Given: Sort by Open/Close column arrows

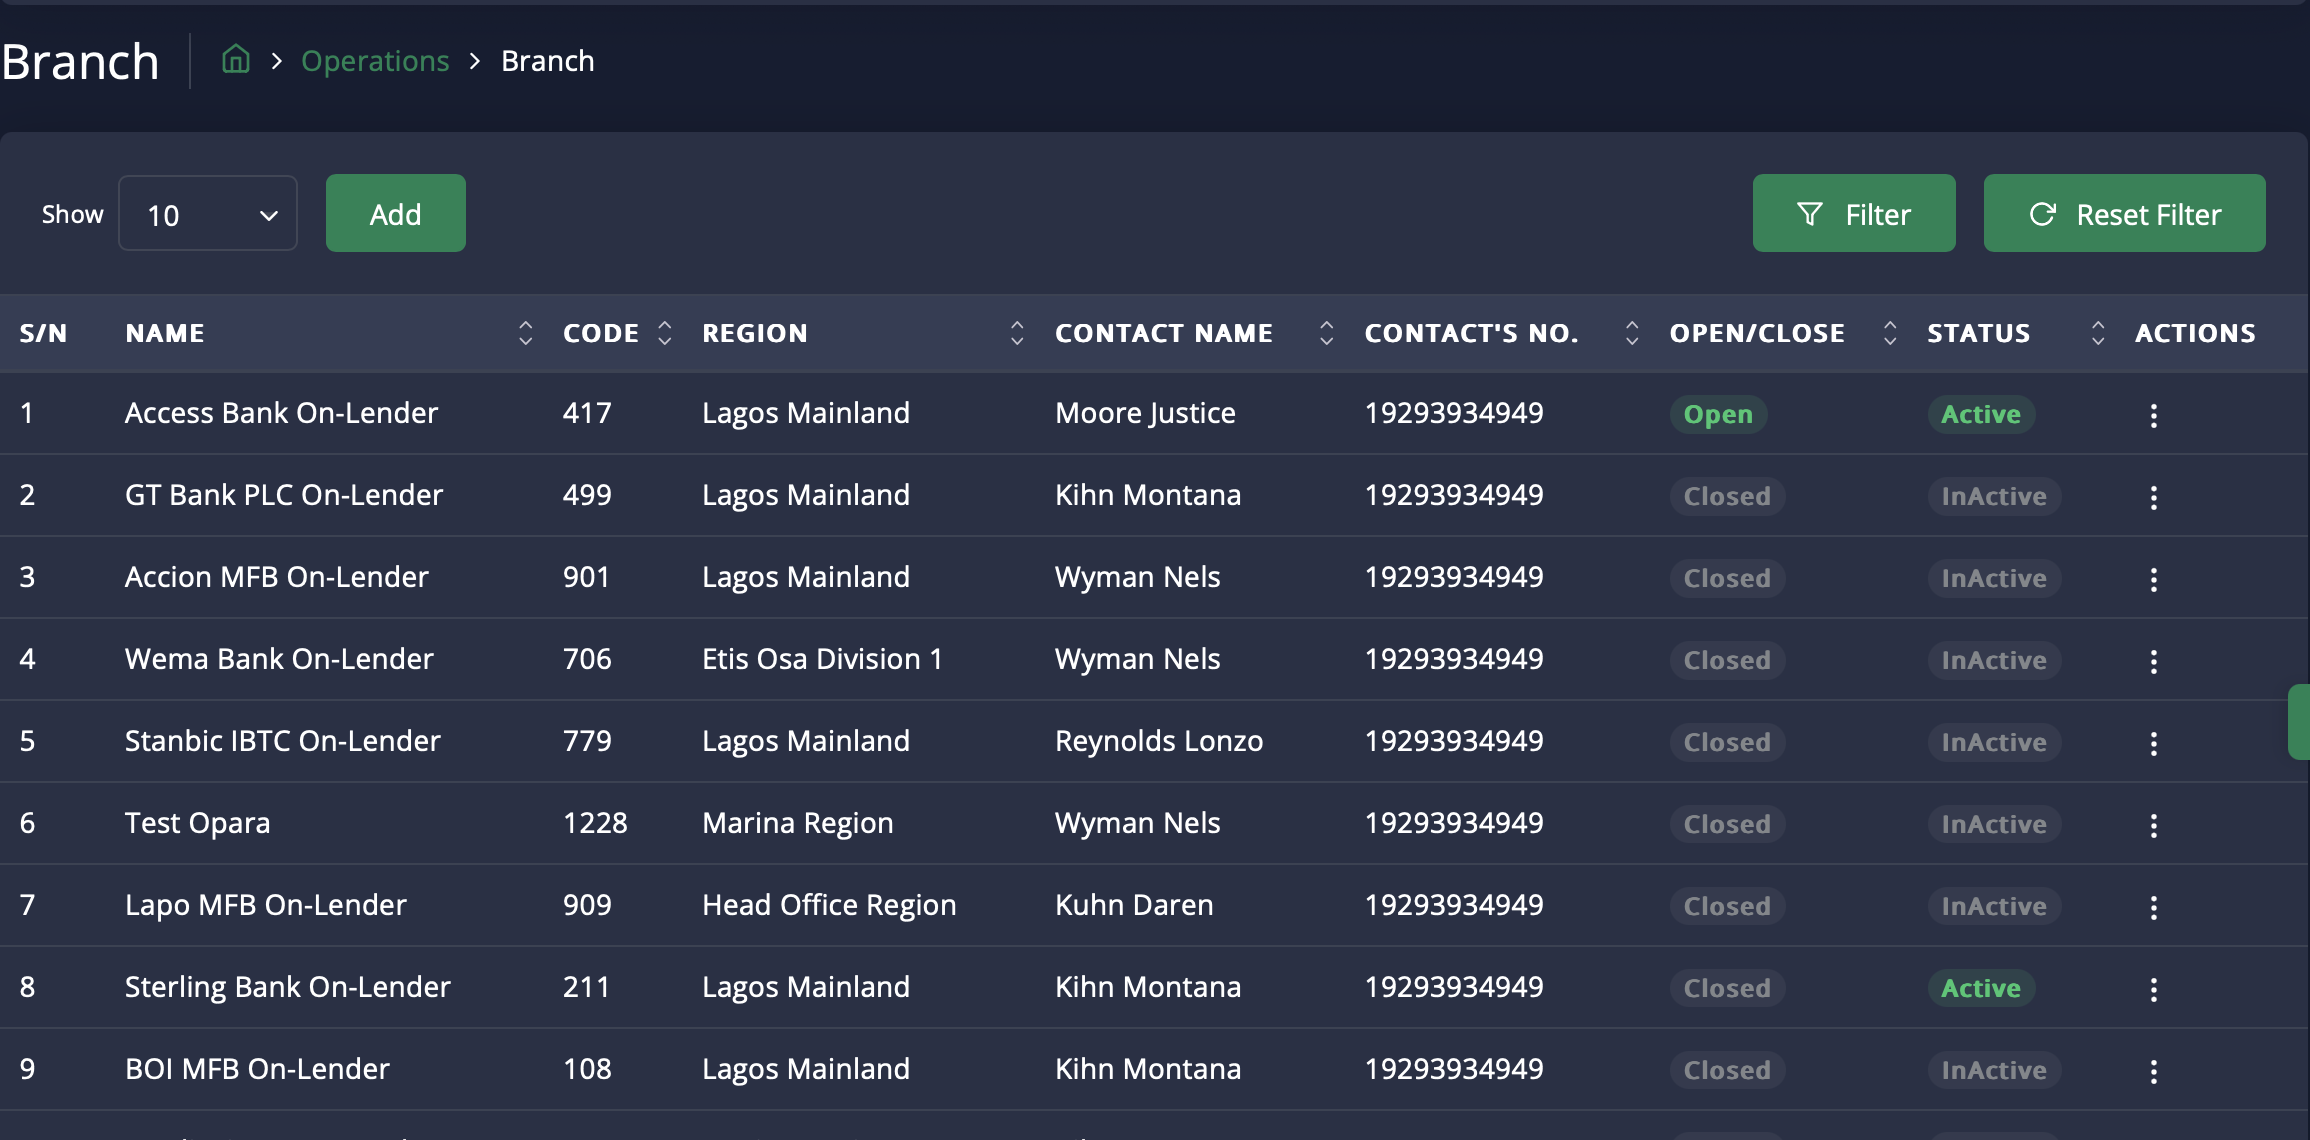Looking at the screenshot, I should pyautogui.click(x=1890, y=333).
